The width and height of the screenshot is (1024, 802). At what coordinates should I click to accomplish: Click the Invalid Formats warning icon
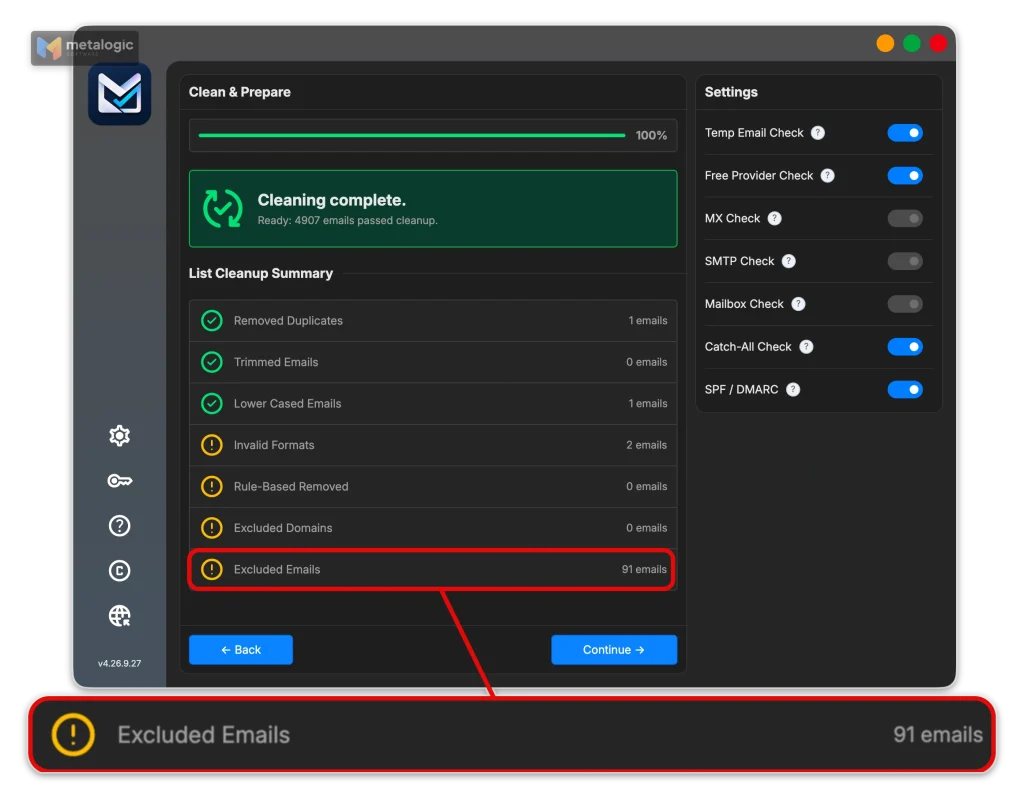pyautogui.click(x=212, y=445)
